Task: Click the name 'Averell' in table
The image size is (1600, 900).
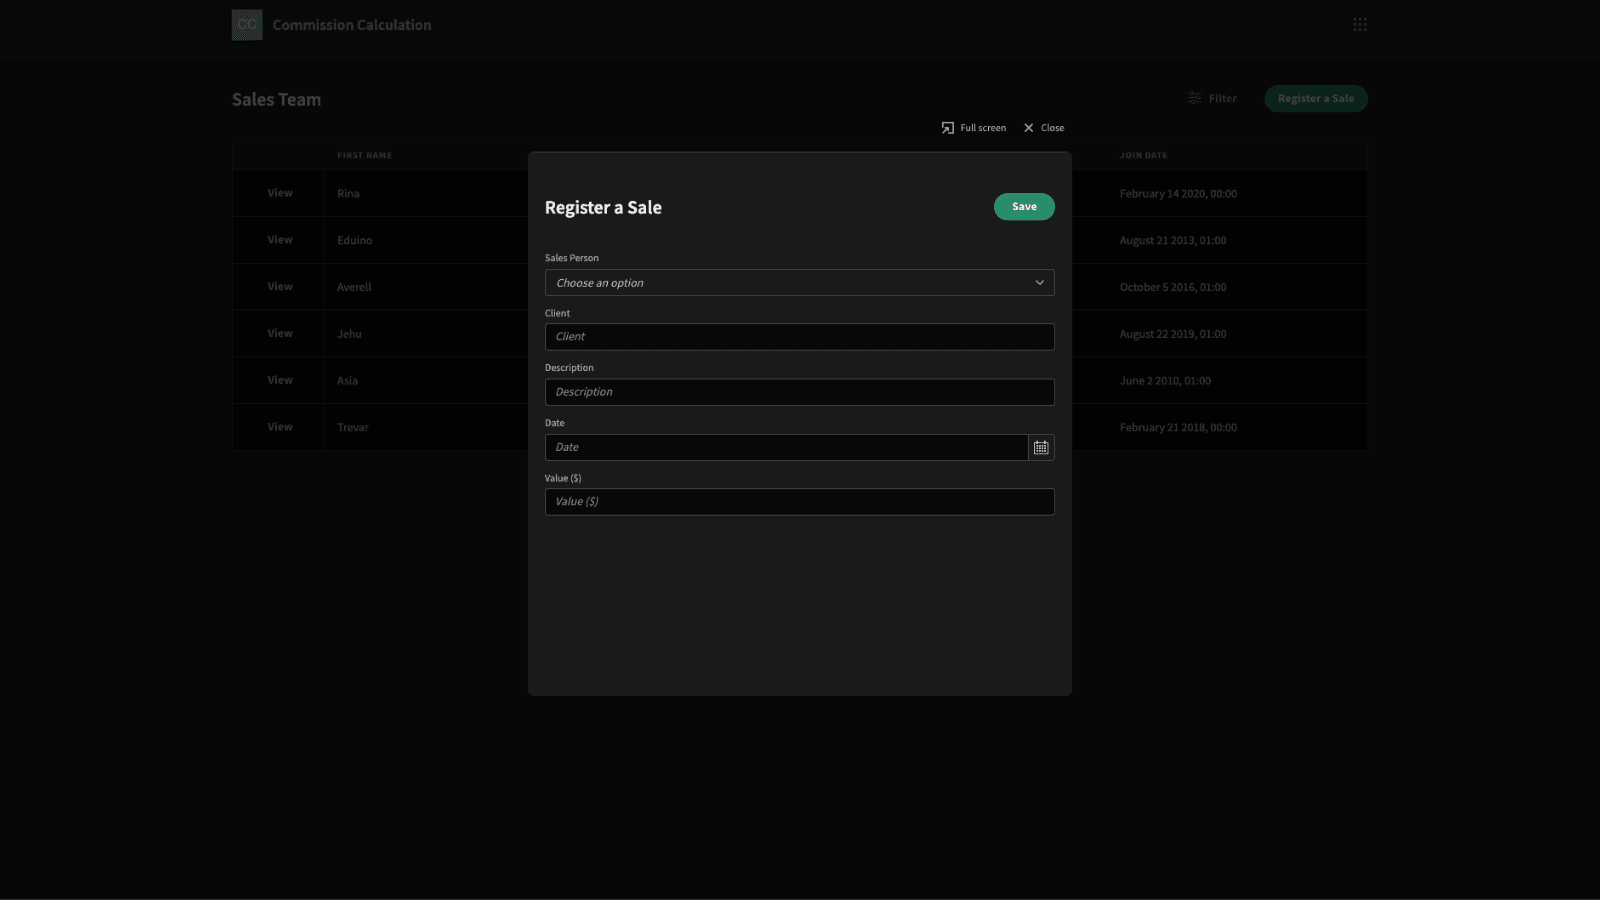Action: [x=354, y=287]
